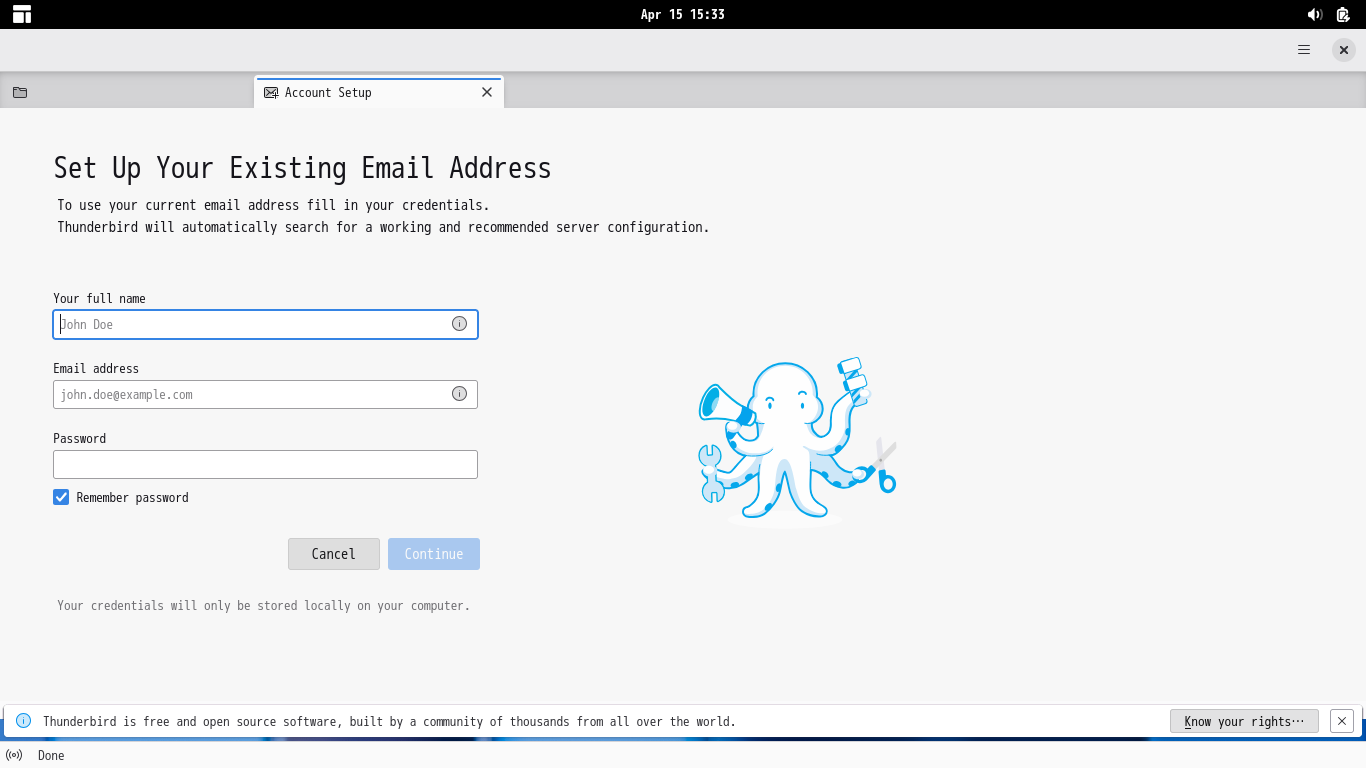Image resolution: width=1366 pixels, height=768 pixels.
Task: Open the folder mail tab icon
Action: point(20,92)
